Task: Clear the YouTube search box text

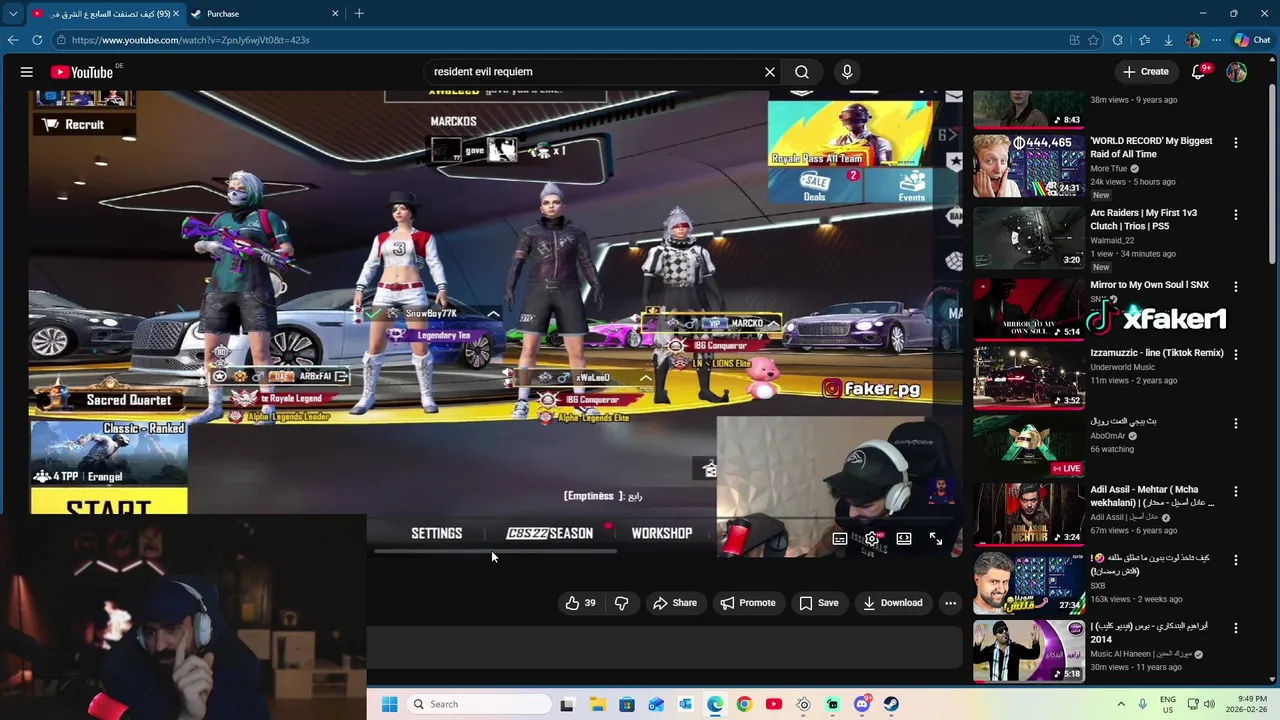Action: coord(770,72)
